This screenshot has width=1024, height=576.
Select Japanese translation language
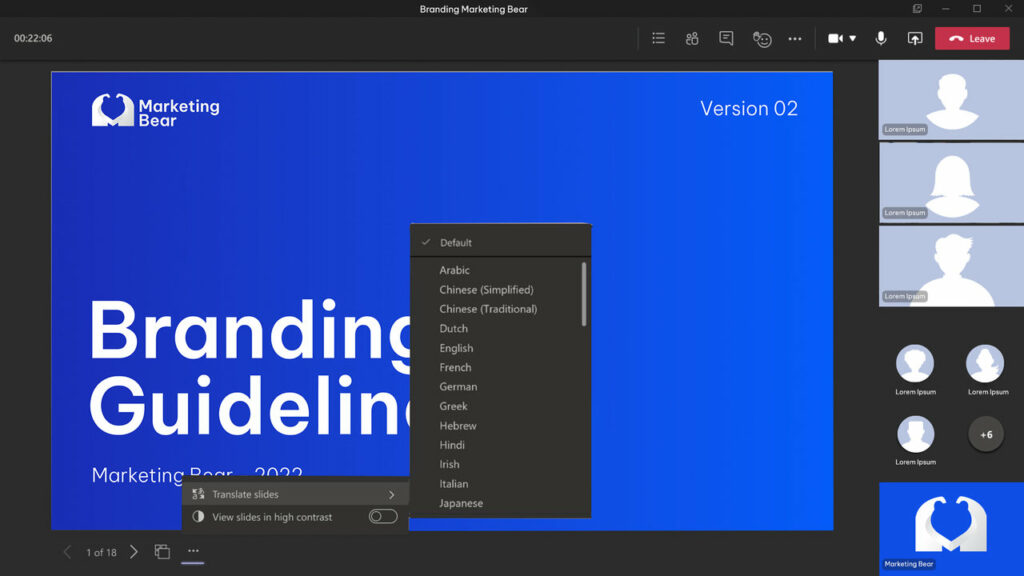461,504
